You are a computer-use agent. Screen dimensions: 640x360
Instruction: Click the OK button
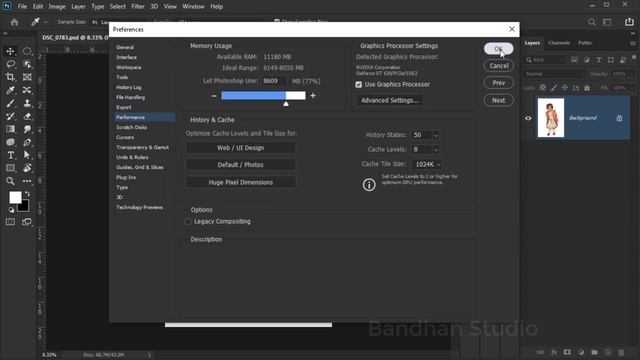point(498,49)
